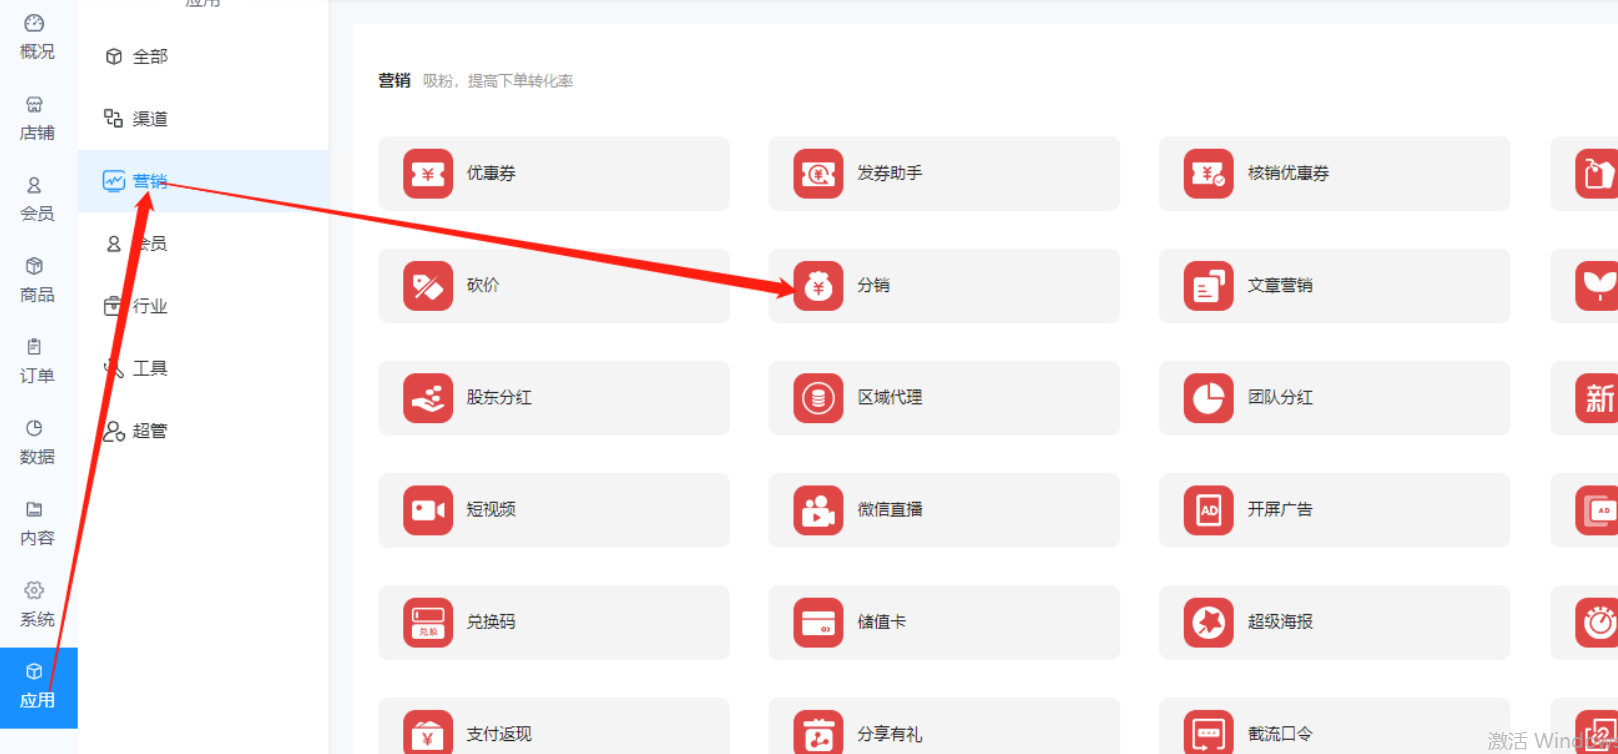Open the 兑换码 app icon
This screenshot has height=754, width=1618.
click(x=428, y=622)
